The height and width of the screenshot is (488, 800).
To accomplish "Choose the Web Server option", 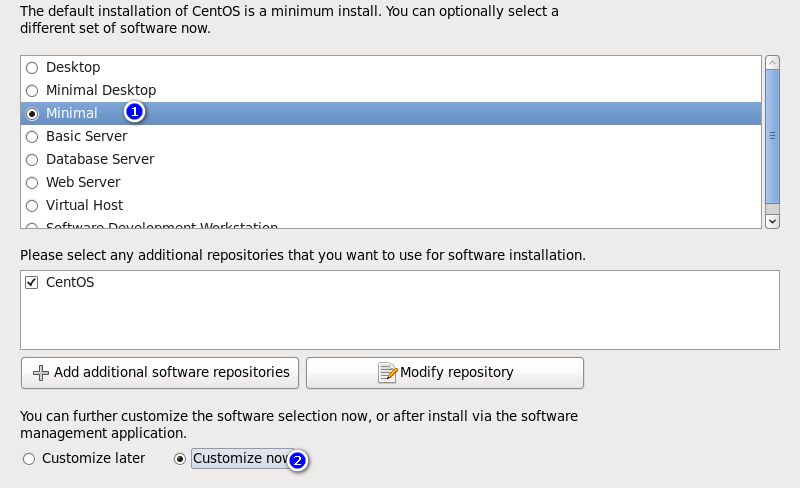I will click(32, 183).
